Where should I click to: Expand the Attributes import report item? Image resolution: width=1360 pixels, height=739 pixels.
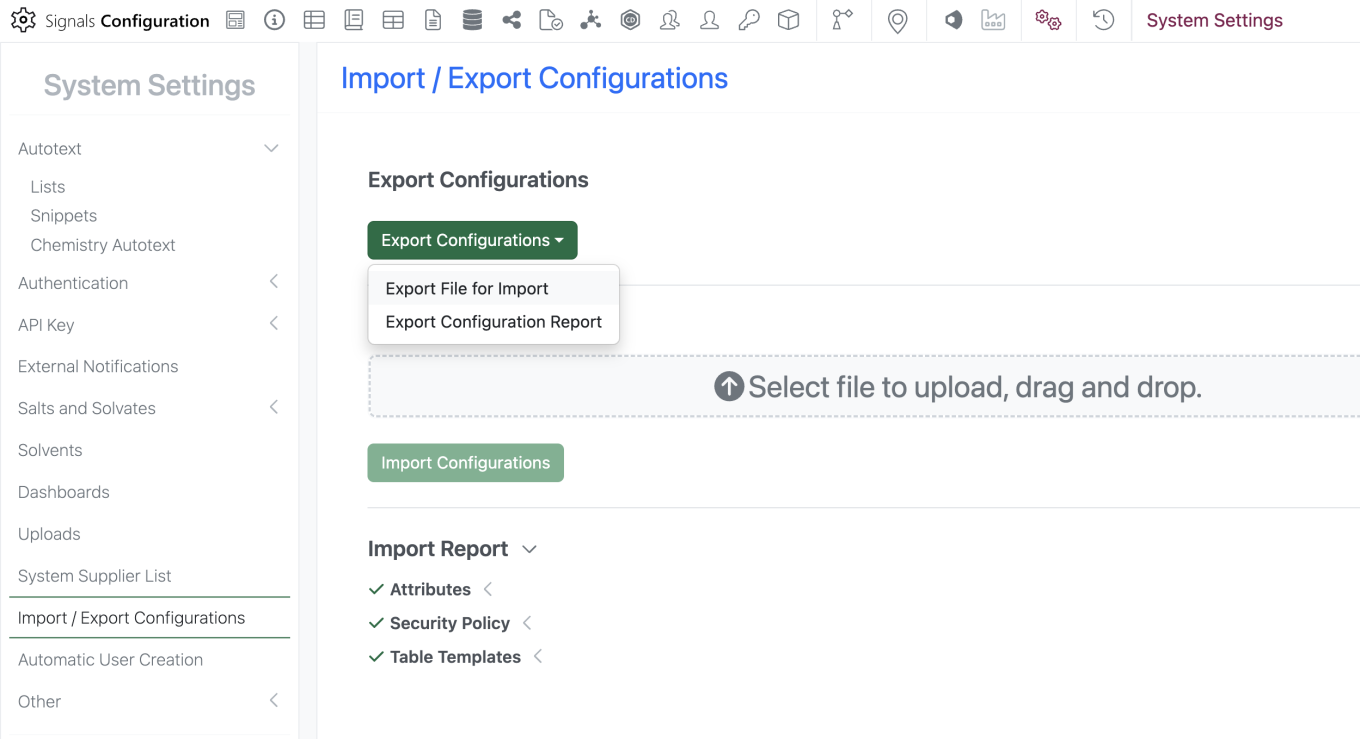(488, 589)
